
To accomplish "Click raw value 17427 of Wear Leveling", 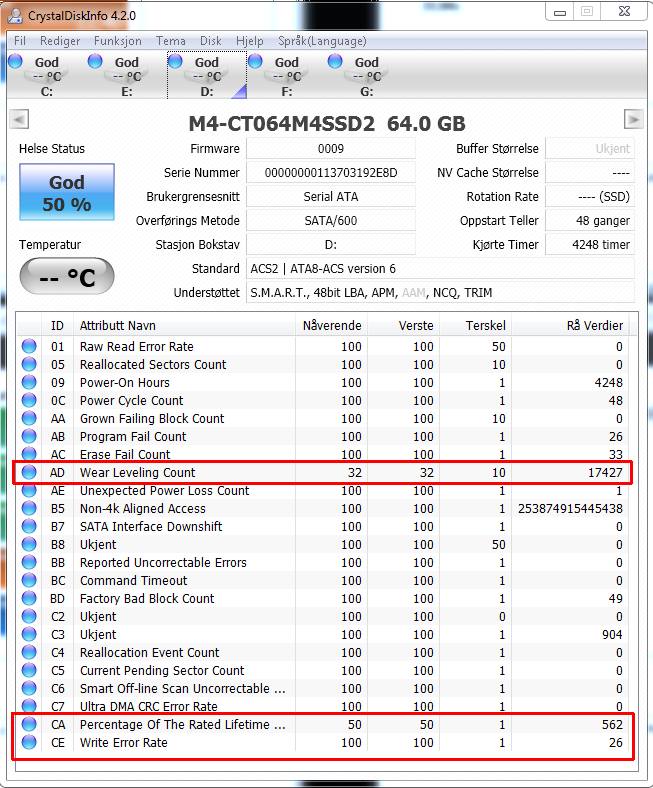I will (605, 472).
